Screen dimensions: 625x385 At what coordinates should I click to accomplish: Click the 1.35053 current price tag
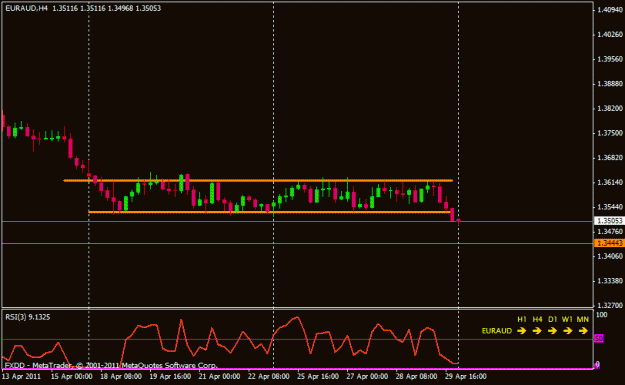[609, 221]
